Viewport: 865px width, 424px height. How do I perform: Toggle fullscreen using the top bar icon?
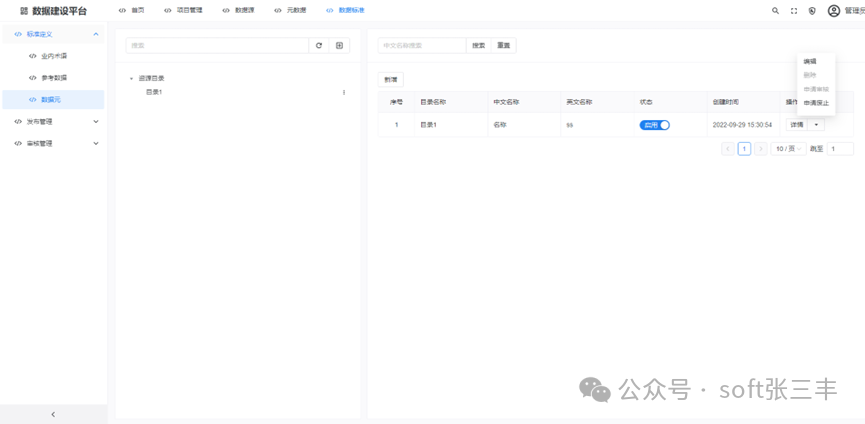794,10
